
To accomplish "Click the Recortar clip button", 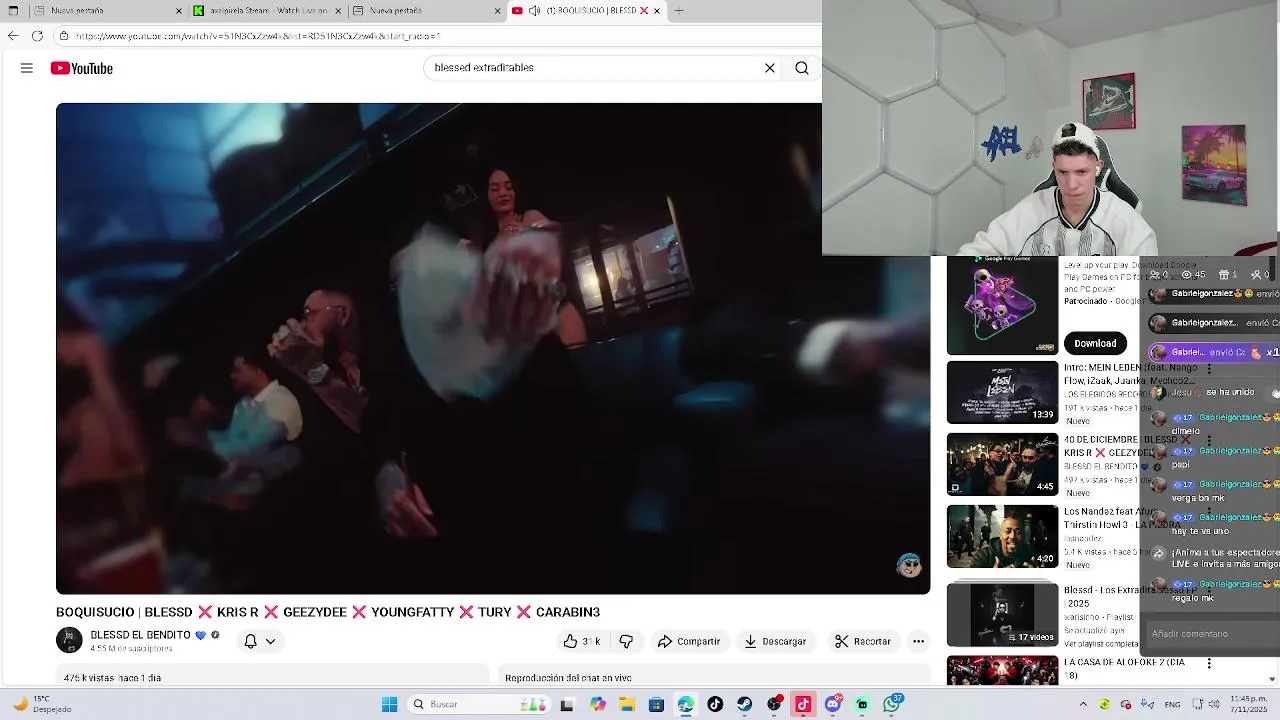I will [863, 641].
